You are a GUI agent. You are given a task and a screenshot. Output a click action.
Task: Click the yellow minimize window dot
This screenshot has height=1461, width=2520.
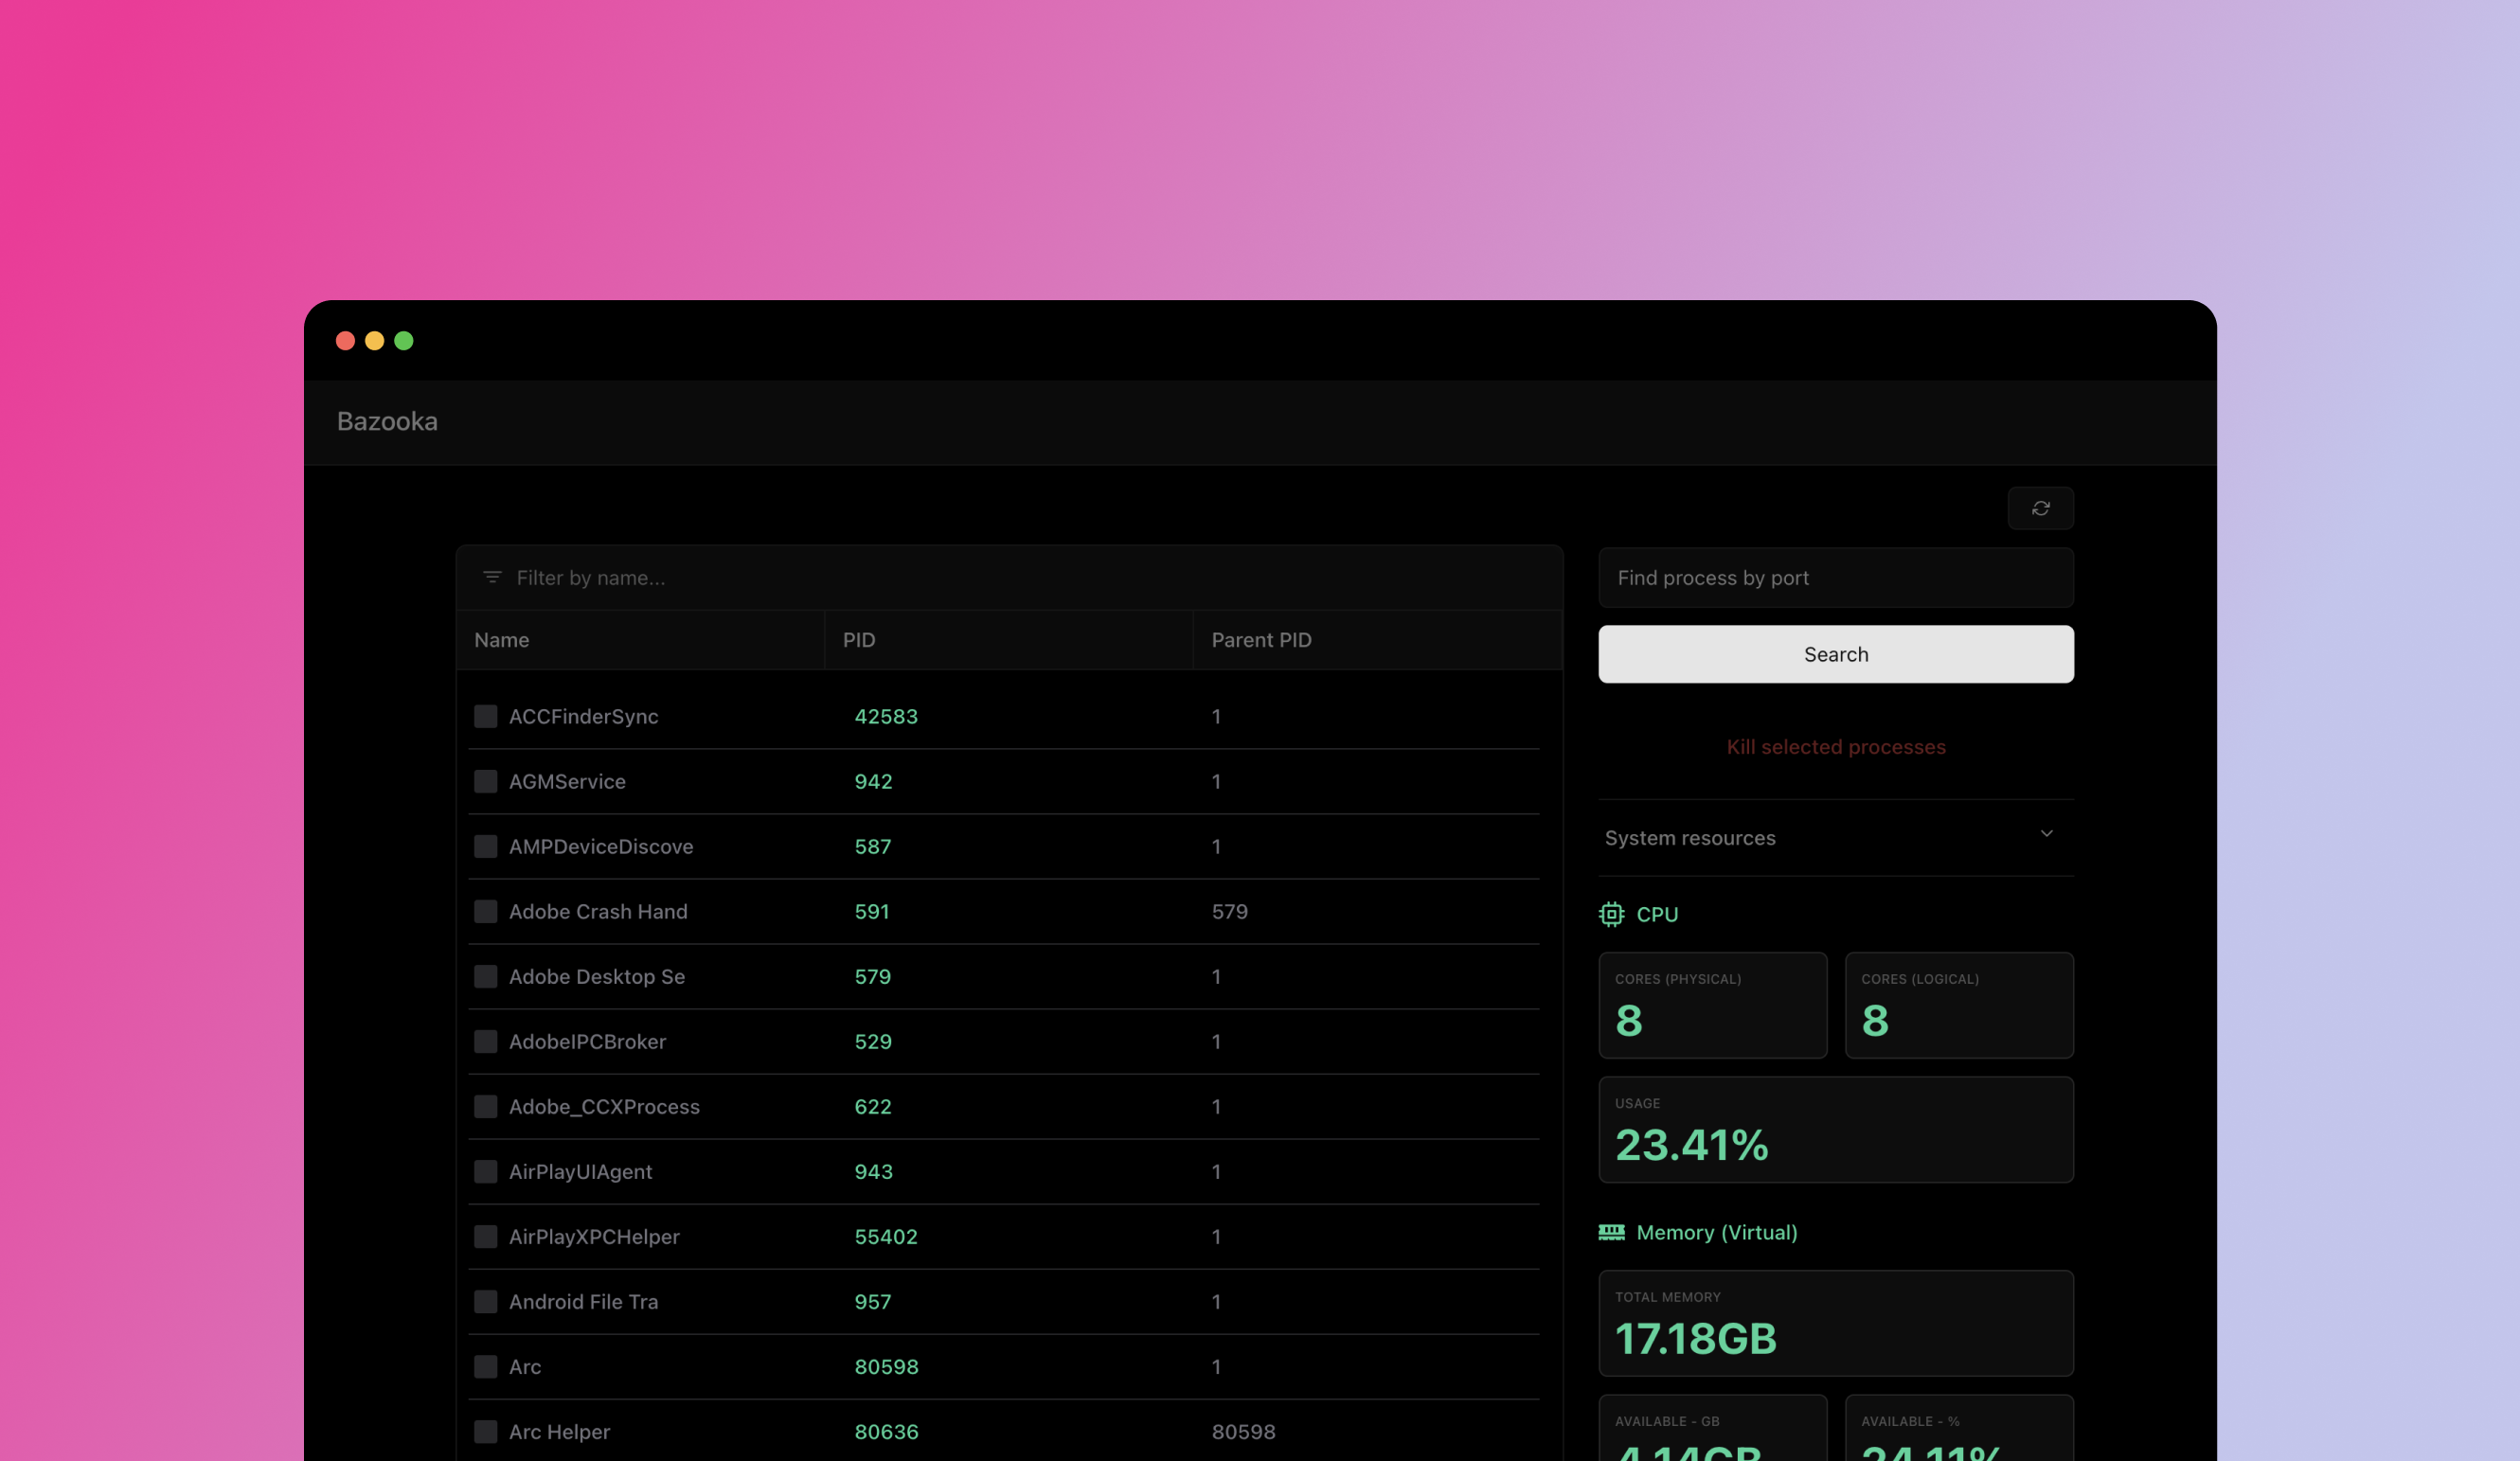click(x=374, y=341)
